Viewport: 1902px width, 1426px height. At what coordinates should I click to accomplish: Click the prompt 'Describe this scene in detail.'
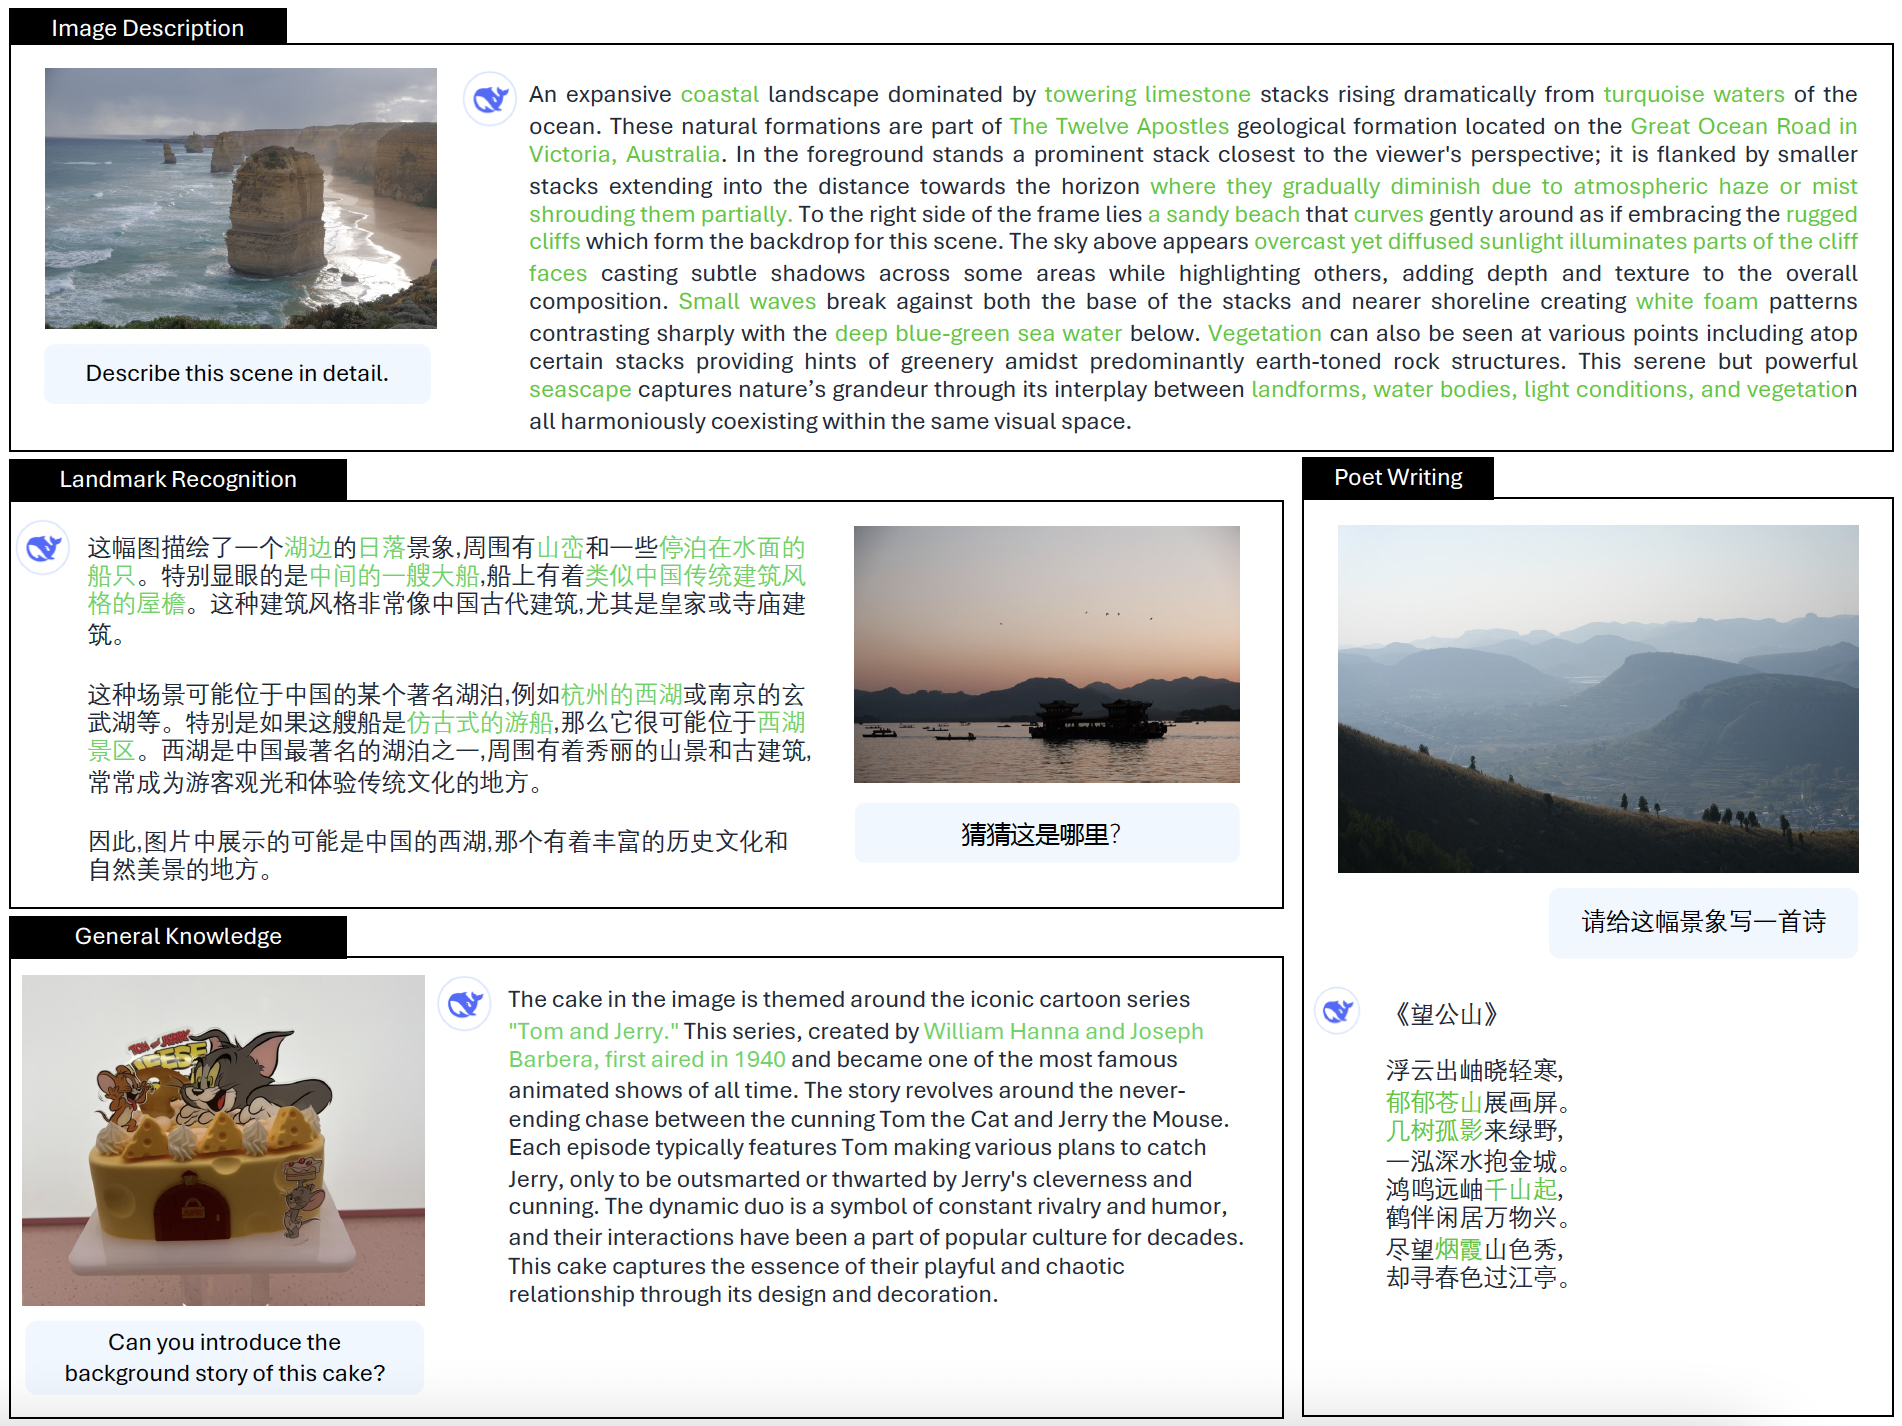click(236, 372)
